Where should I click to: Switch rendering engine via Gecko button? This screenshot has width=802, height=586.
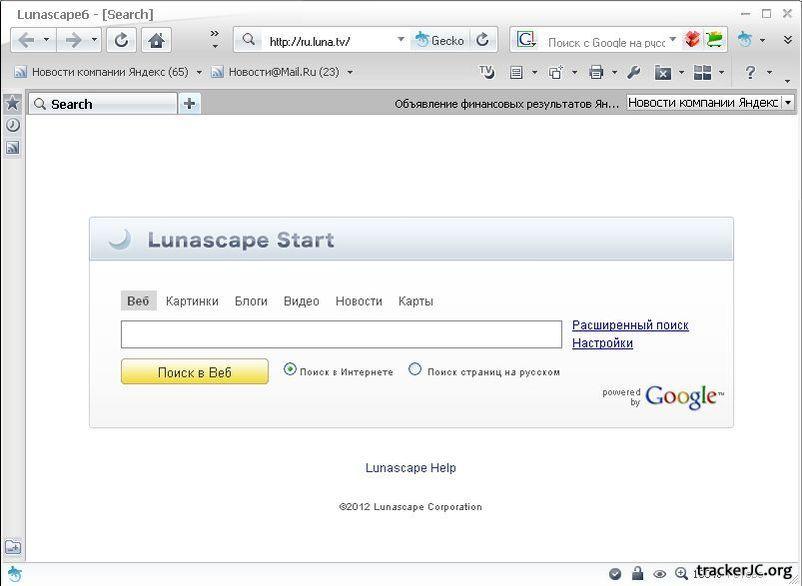(x=439, y=40)
